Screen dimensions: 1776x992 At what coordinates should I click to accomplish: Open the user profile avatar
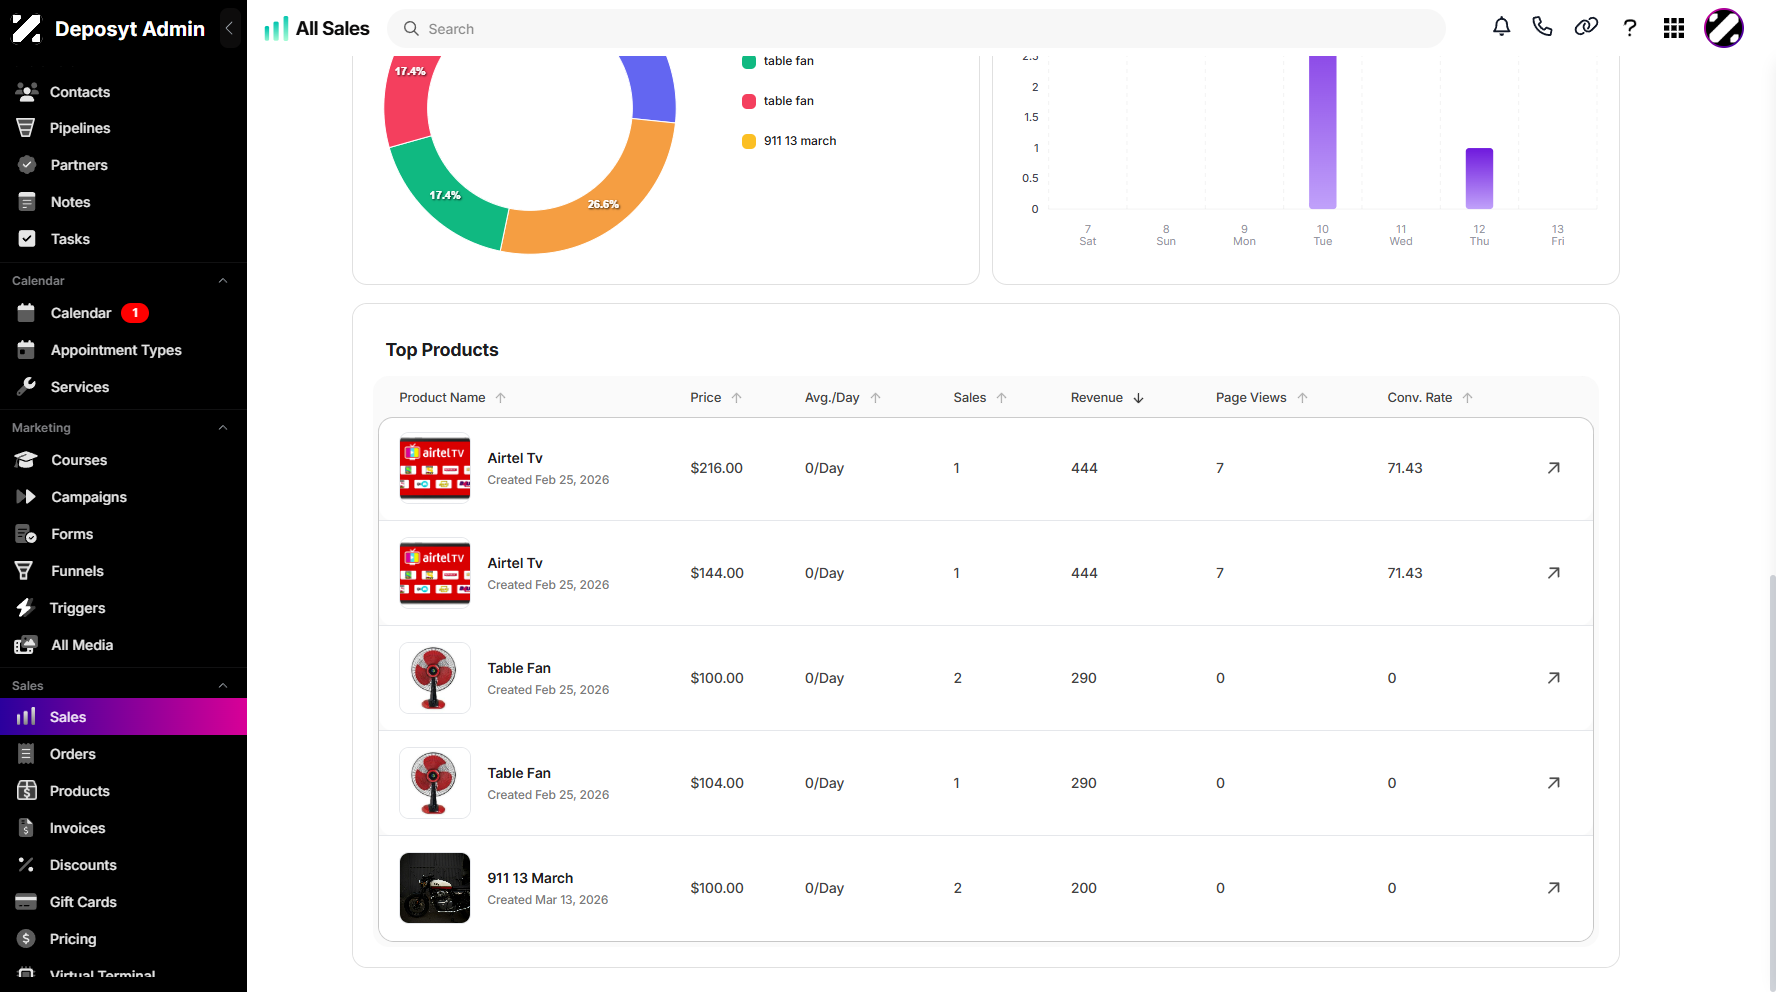(1724, 28)
